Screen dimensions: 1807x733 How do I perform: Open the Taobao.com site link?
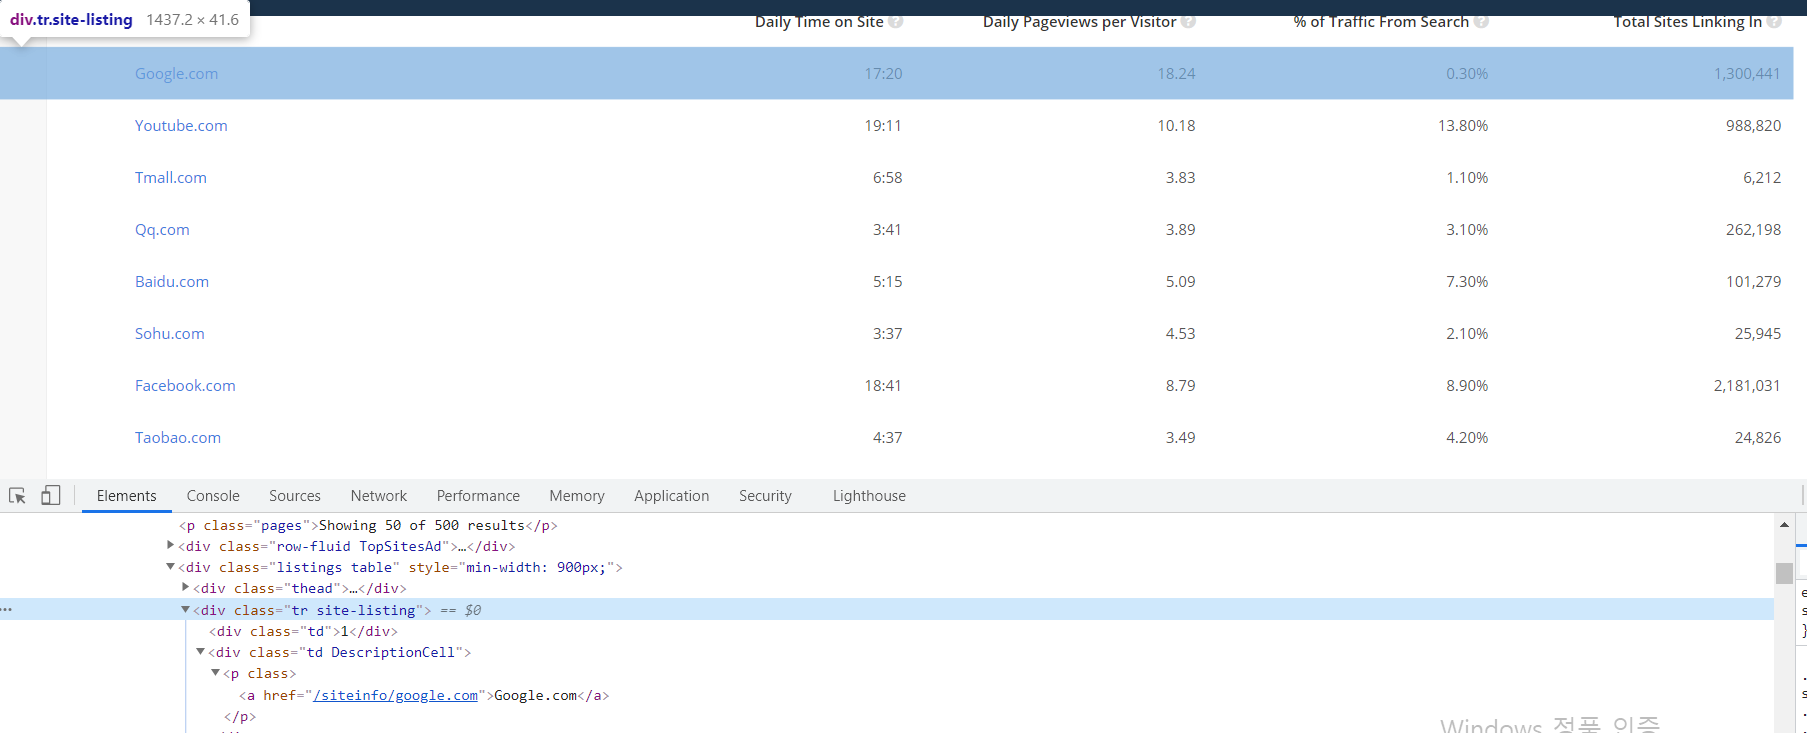point(178,438)
